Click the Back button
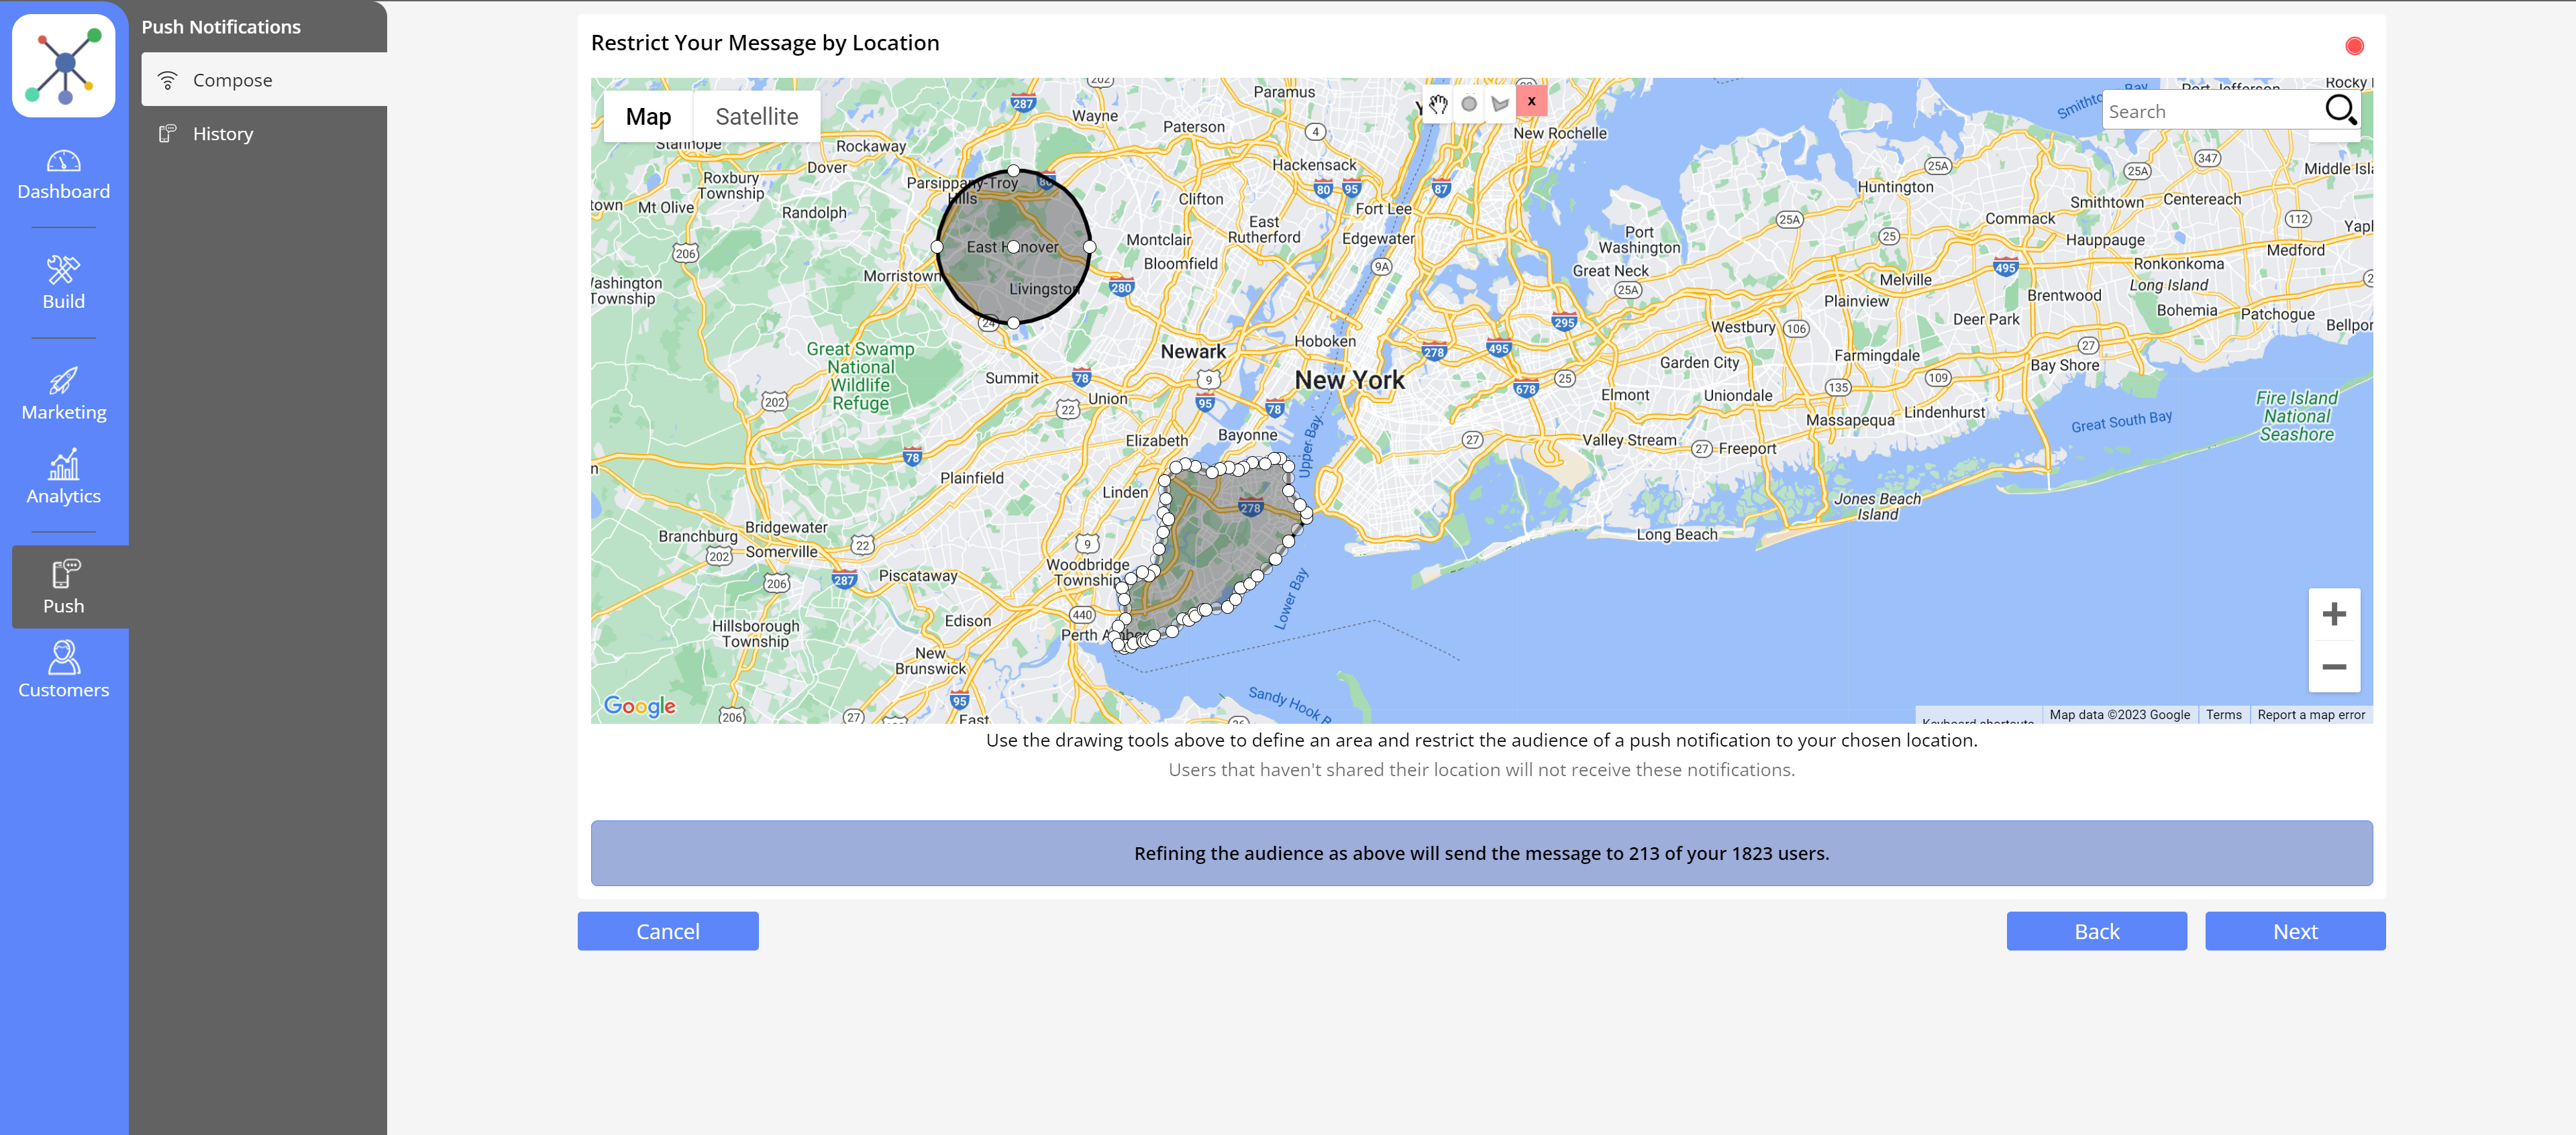 point(2096,931)
